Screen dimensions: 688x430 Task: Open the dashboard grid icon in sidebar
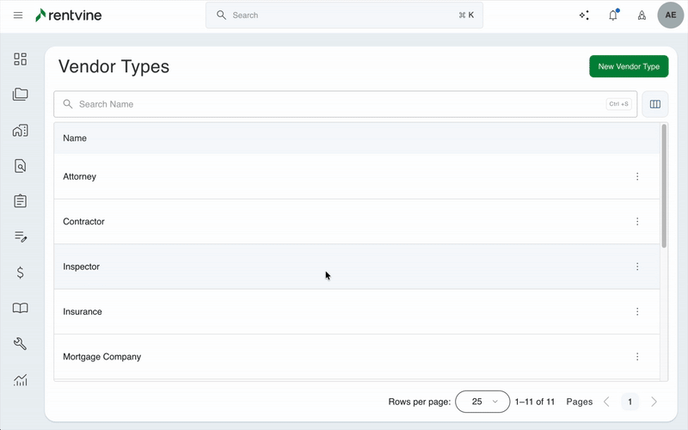[x=20, y=59]
